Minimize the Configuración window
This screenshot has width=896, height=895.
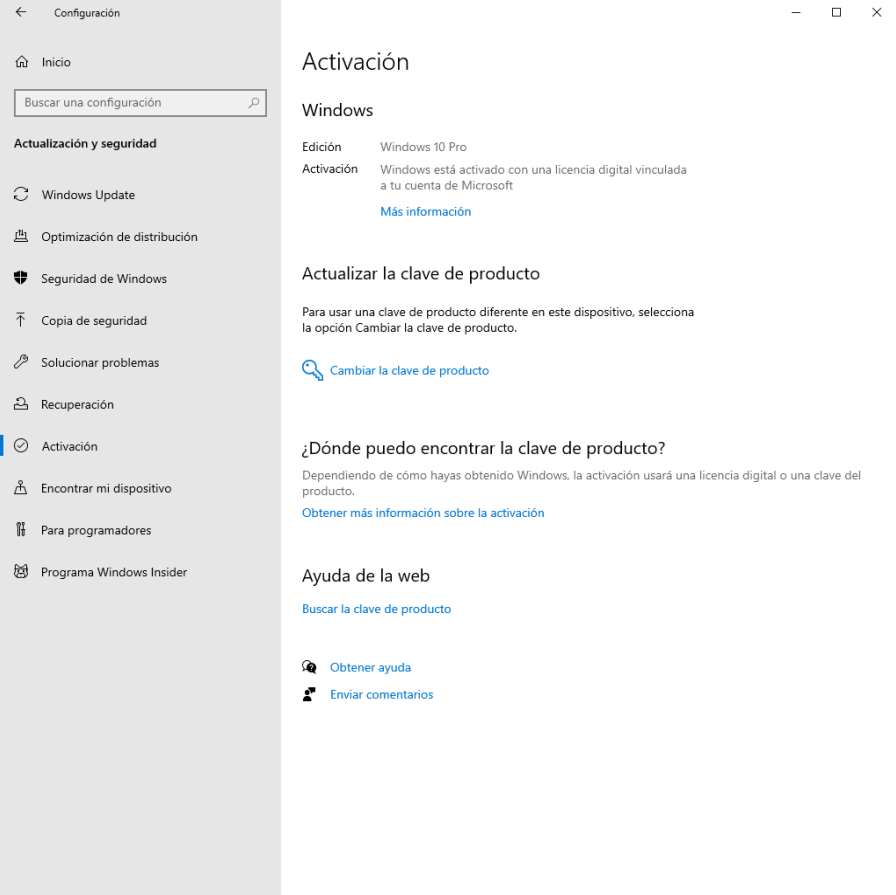pyautogui.click(x=796, y=12)
